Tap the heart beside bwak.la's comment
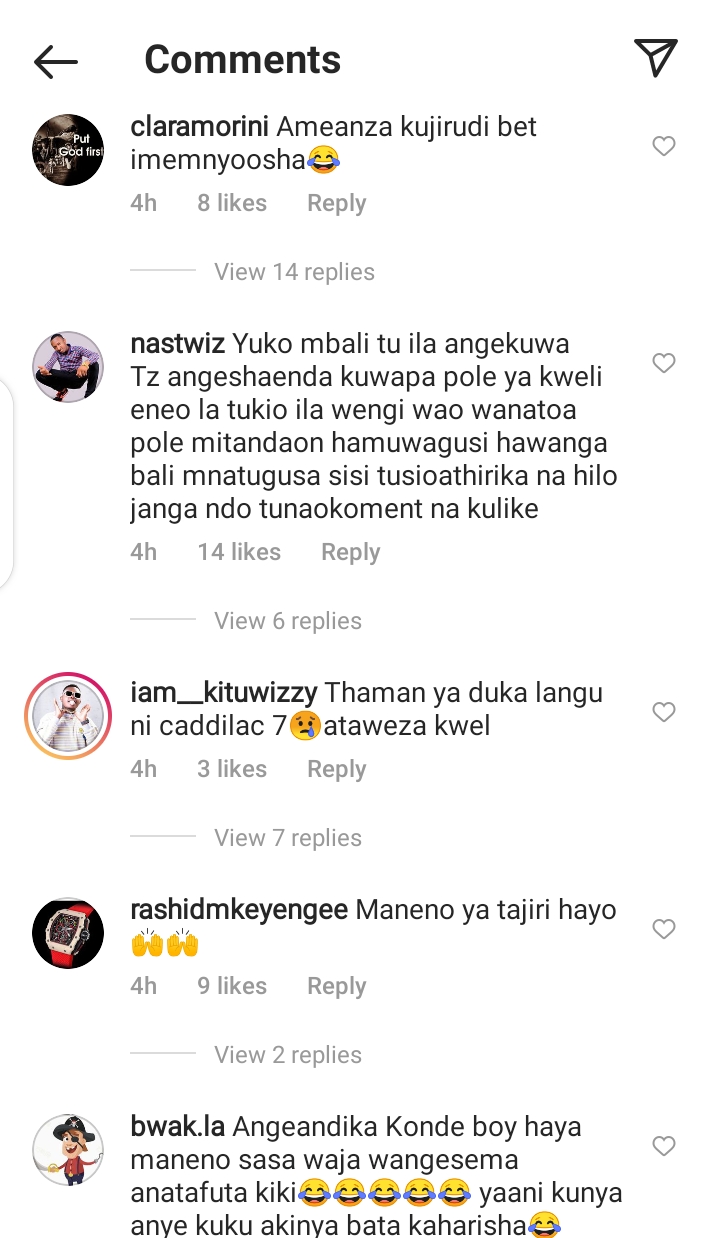This screenshot has width=720, height=1238. click(664, 1147)
